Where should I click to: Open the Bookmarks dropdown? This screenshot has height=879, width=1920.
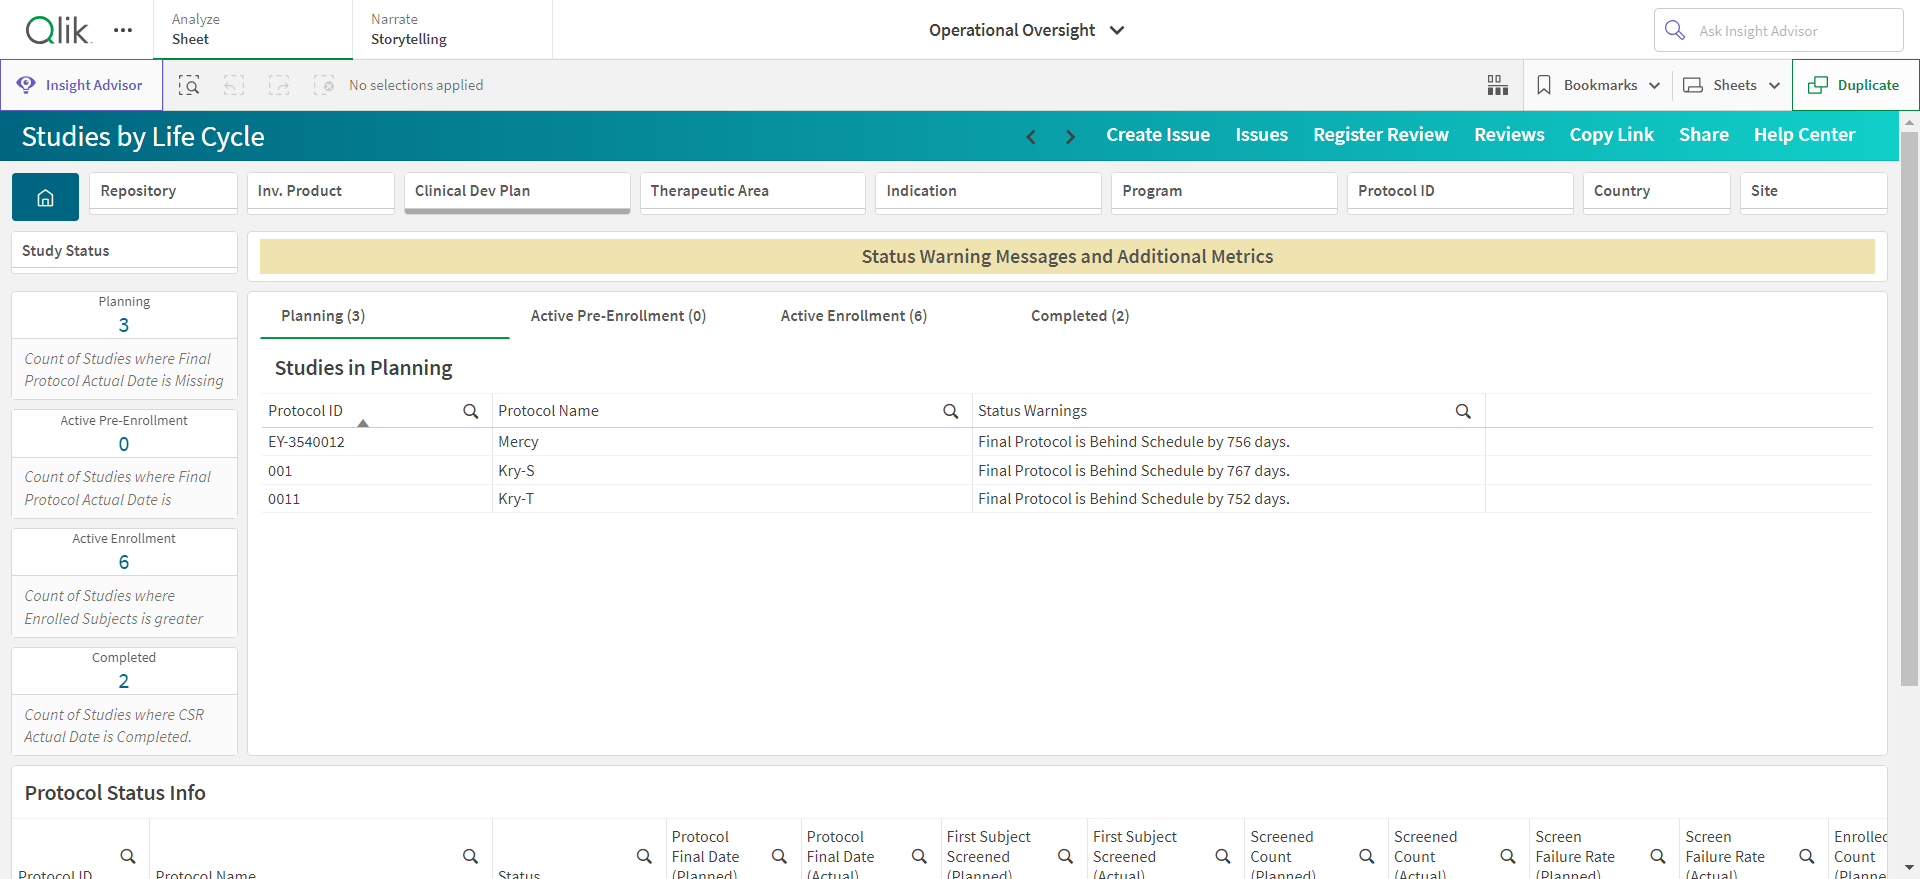point(1598,85)
